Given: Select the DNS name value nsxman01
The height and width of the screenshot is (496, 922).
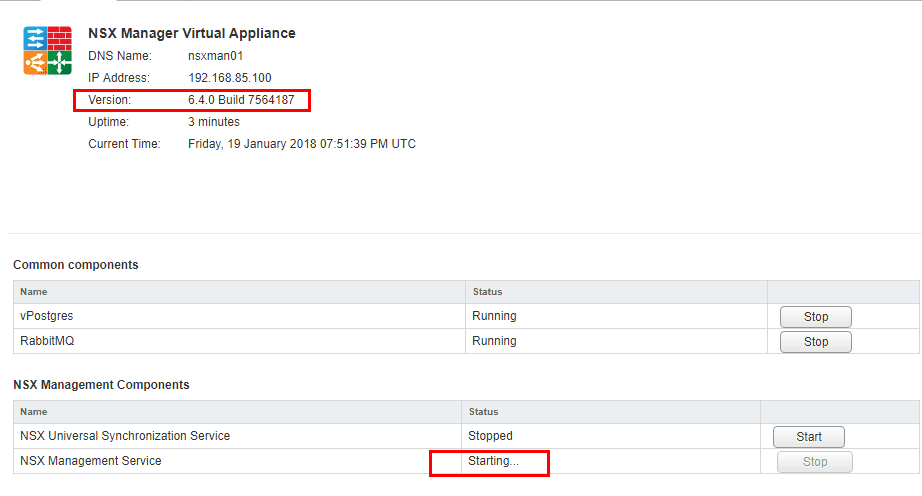Looking at the screenshot, I should [215, 56].
